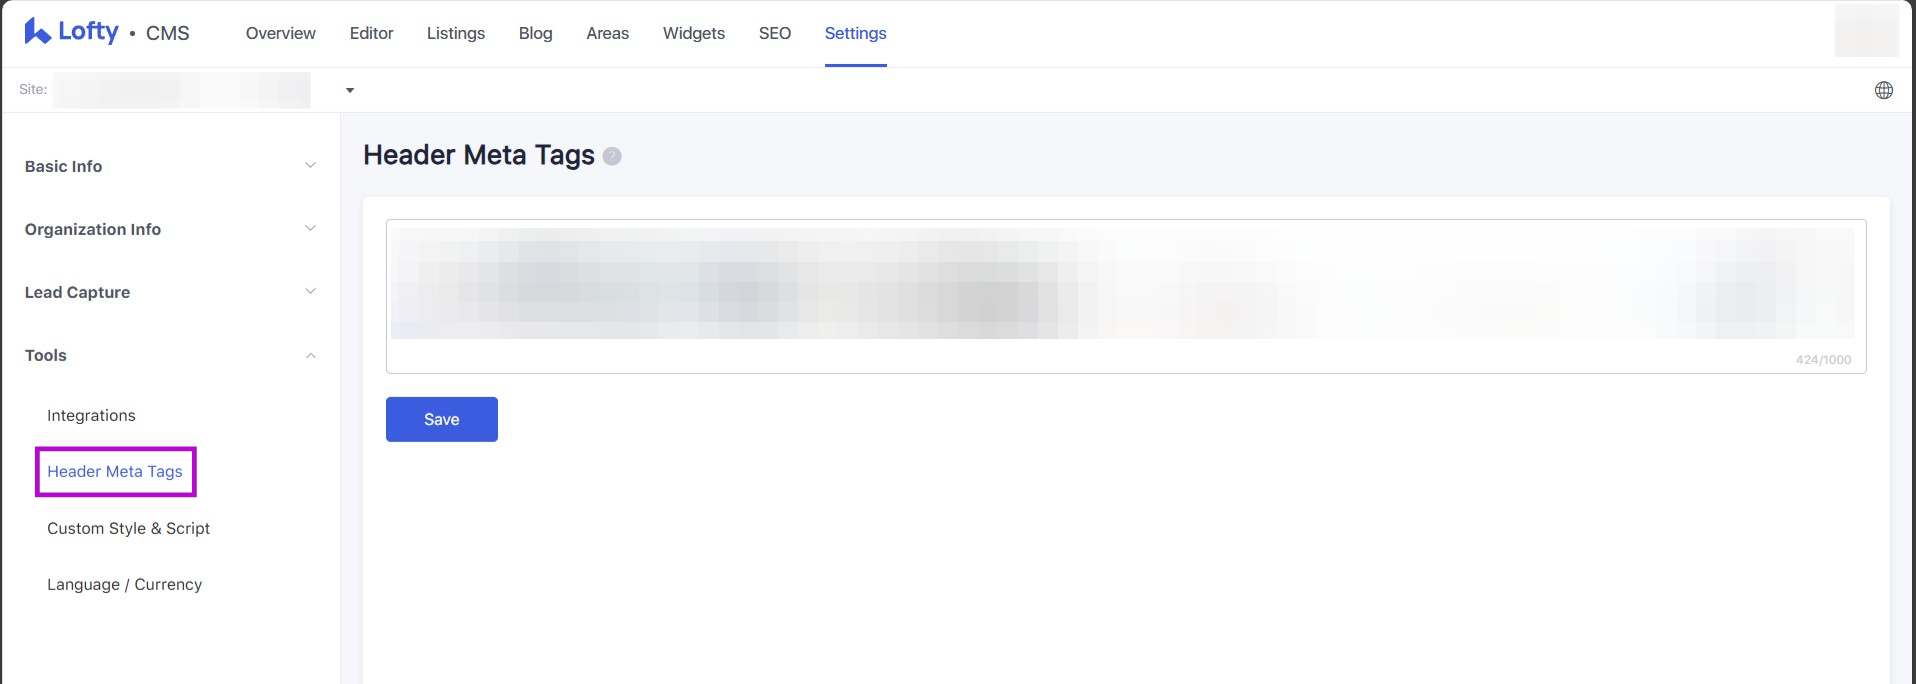Switch to the Editor tab
The width and height of the screenshot is (1916, 684).
coord(371,33)
